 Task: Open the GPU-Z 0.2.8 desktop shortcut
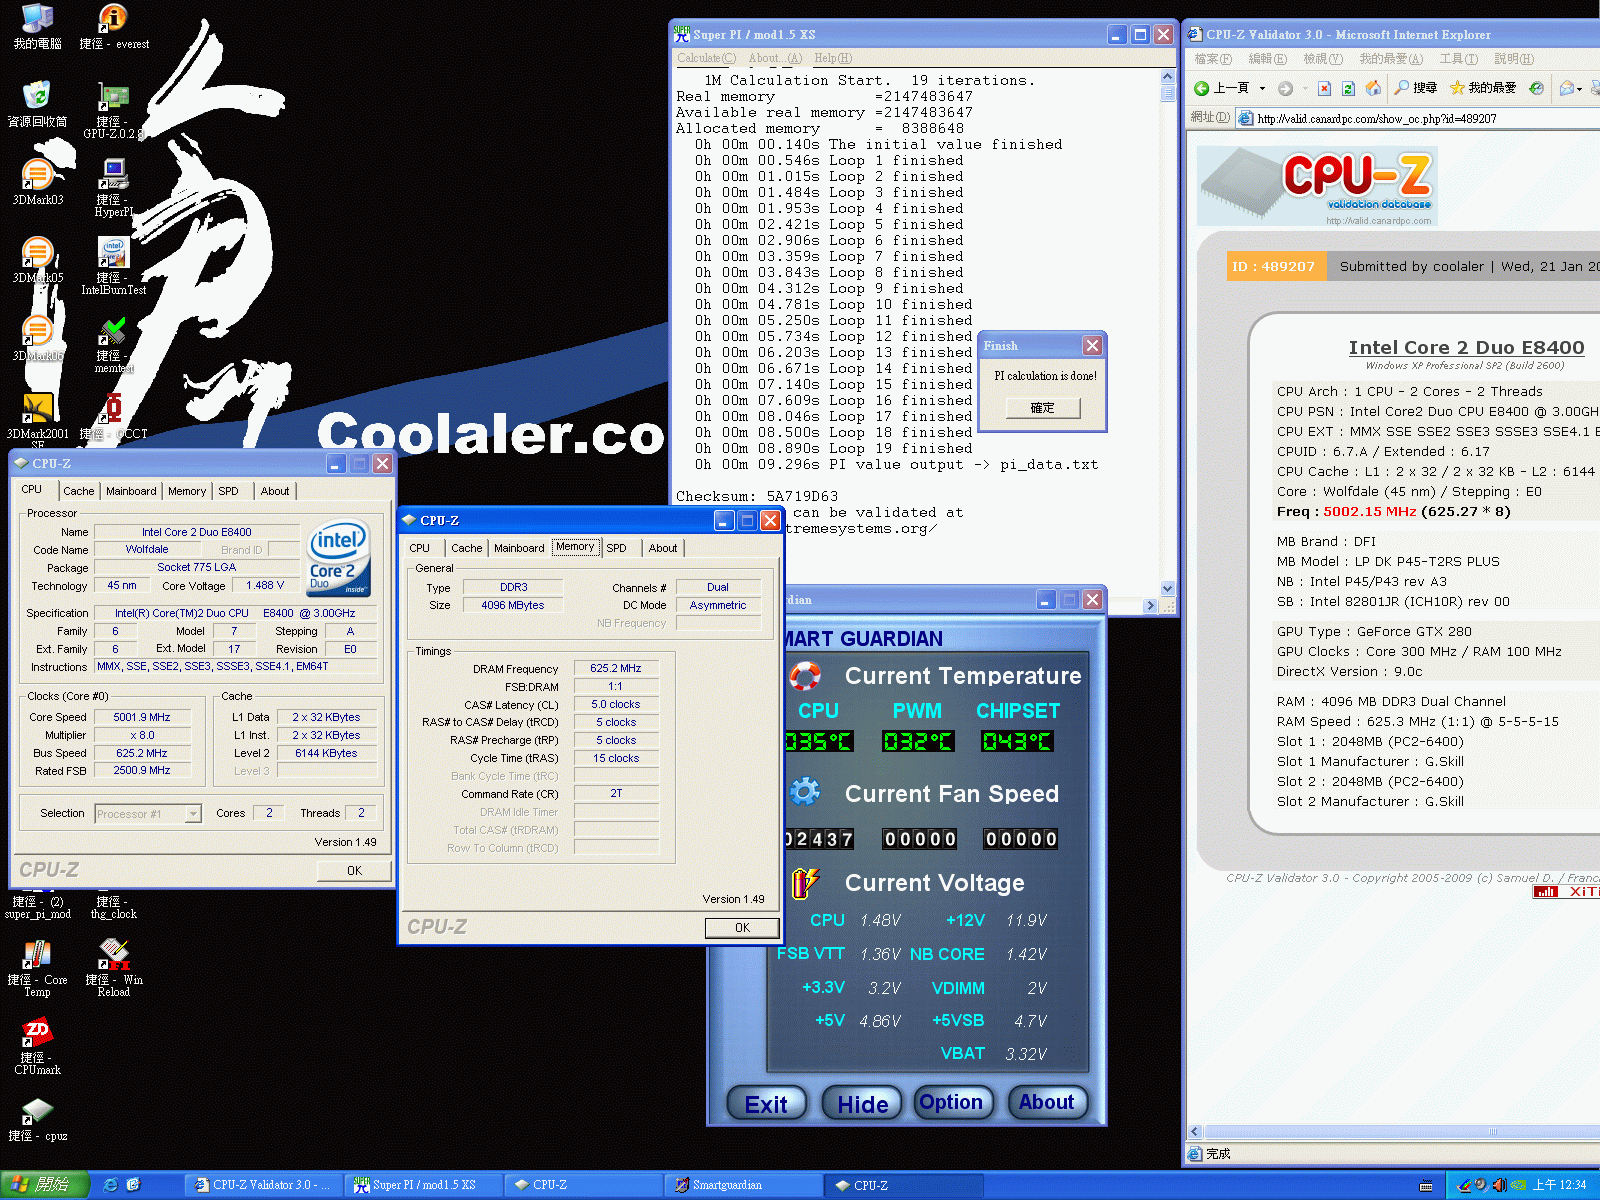tap(113, 110)
